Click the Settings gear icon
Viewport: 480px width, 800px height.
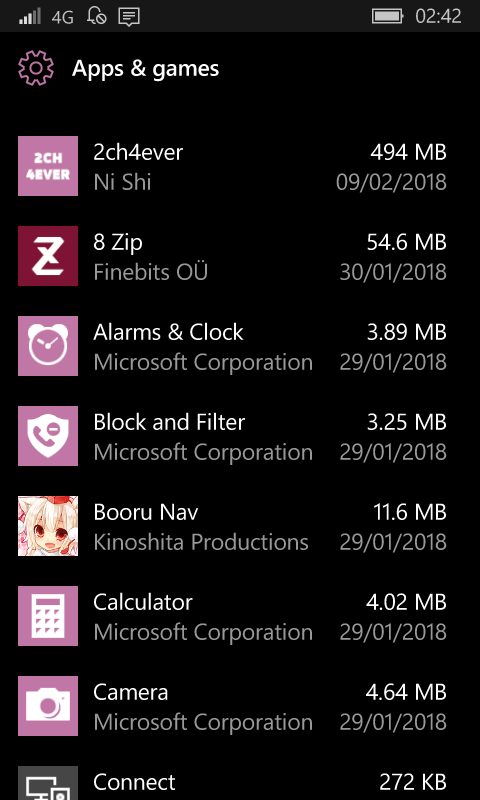[x=36, y=68]
